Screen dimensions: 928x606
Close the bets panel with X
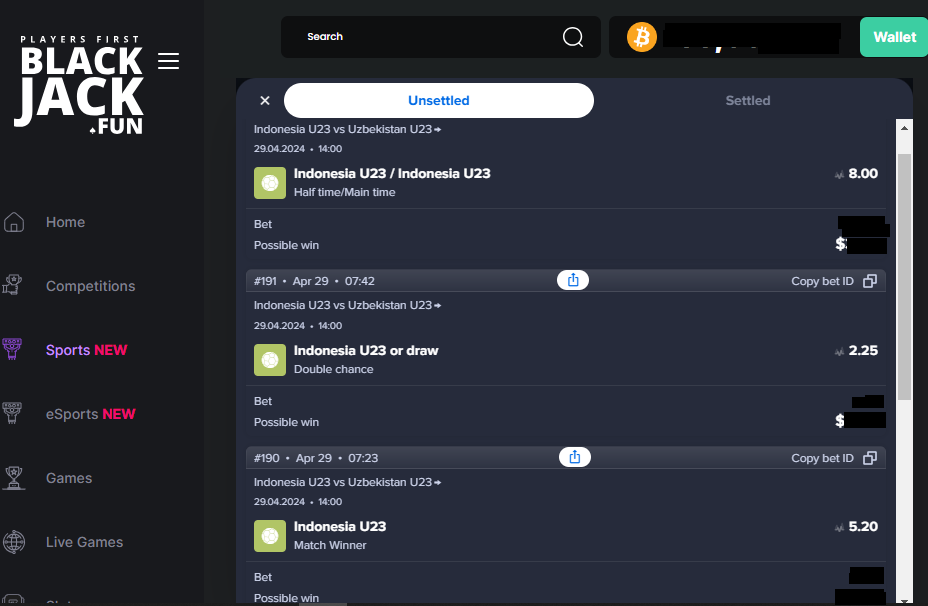[265, 101]
